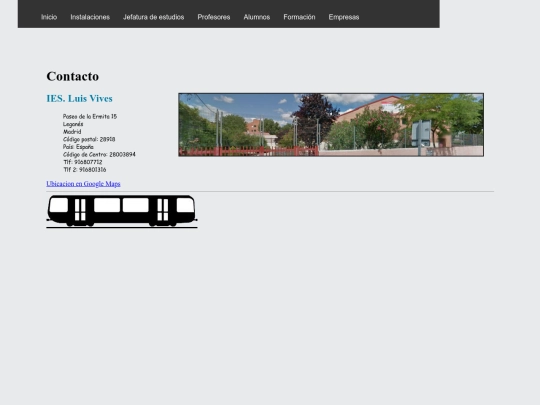Select second phone Tlf 2: 916801316

(85, 169)
